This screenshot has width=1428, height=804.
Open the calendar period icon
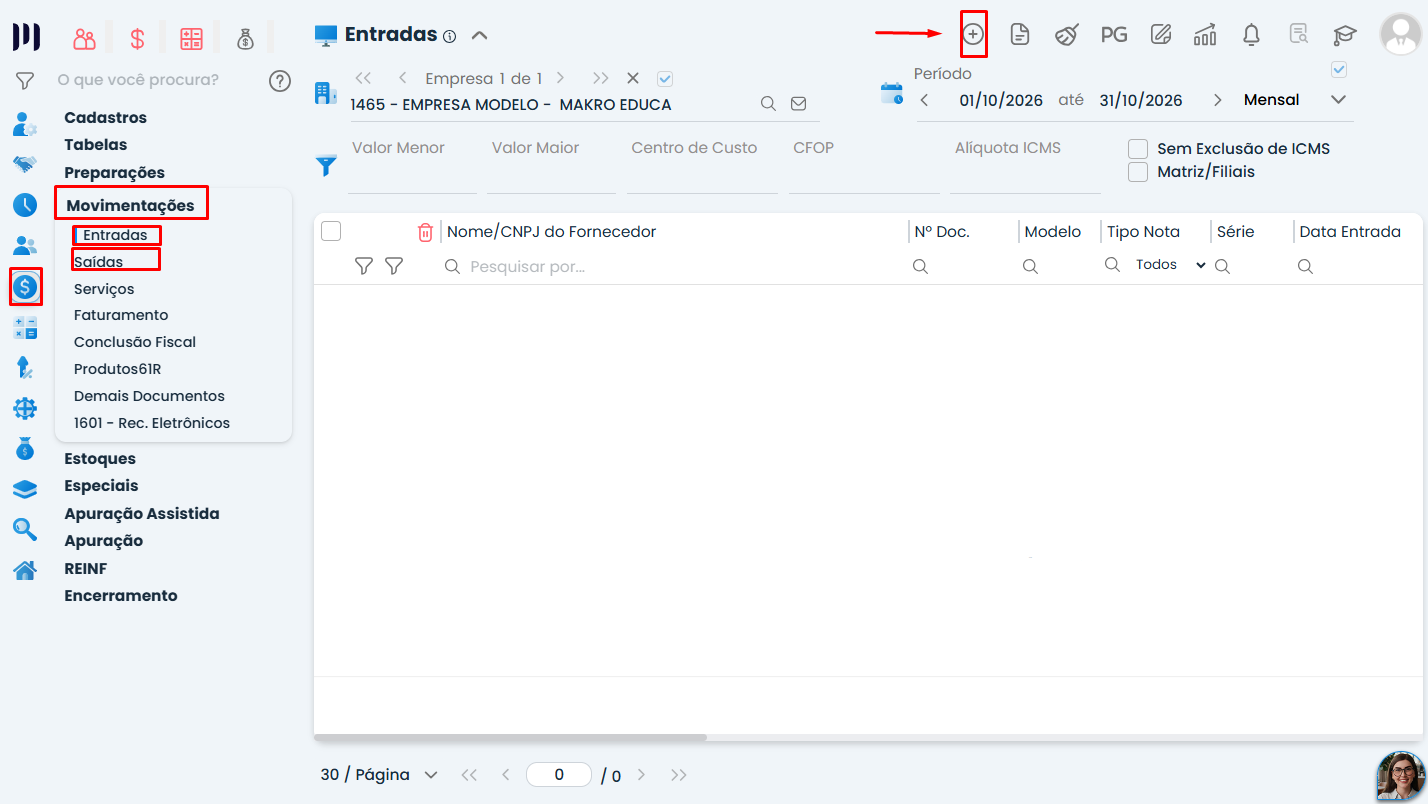pyautogui.click(x=891, y=94)
